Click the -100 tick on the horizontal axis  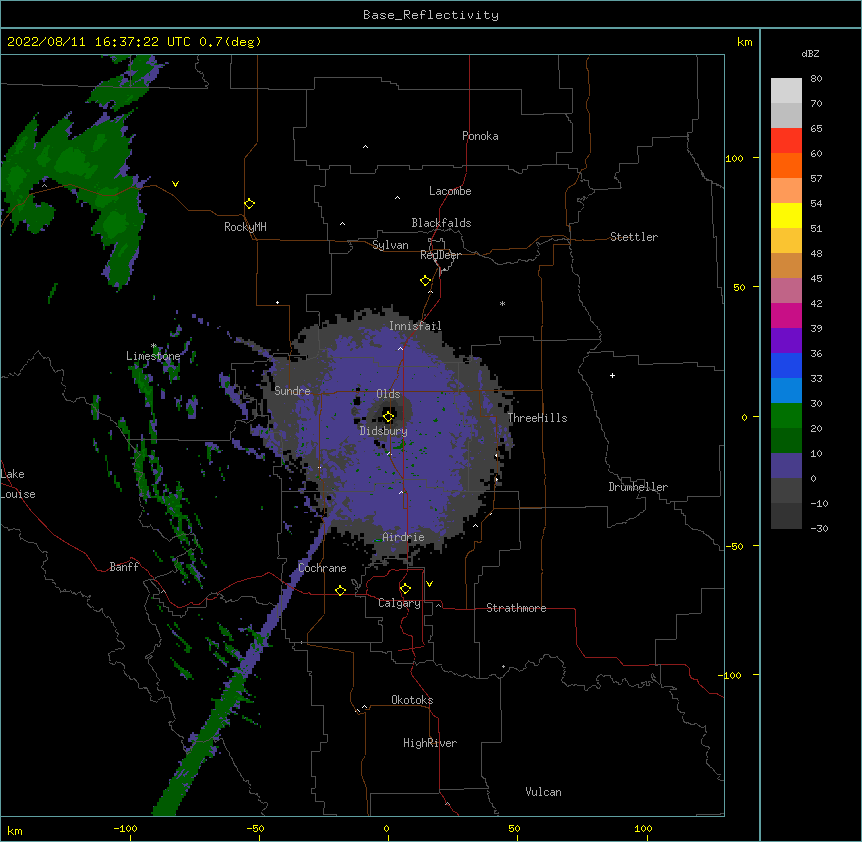(x=125, y=828)
